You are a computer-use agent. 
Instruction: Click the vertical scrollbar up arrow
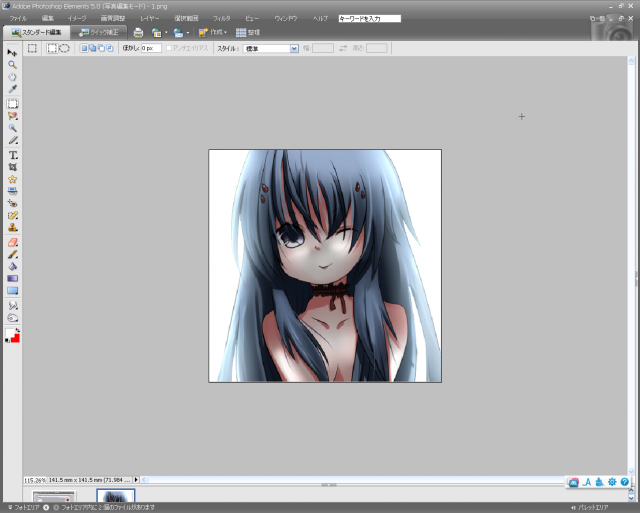point(631,61)
